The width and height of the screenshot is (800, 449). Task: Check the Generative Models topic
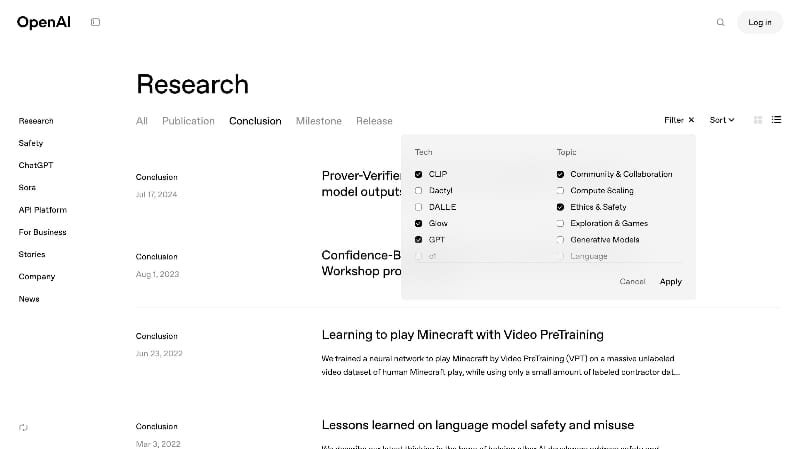560,240
